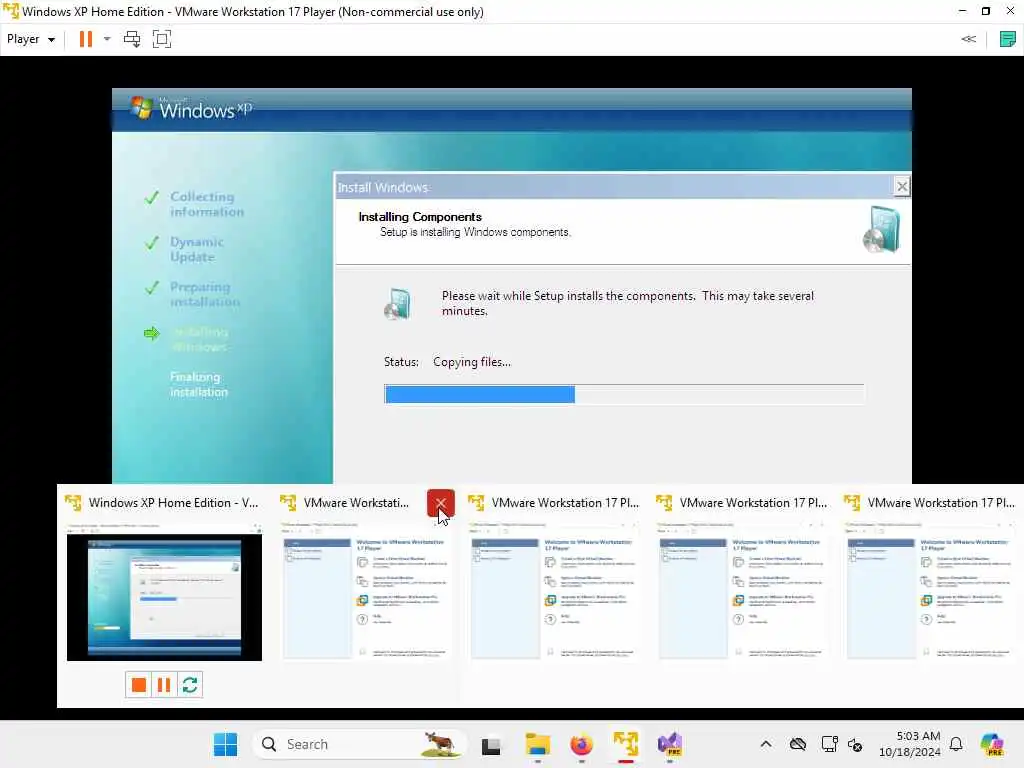
Task: Close the Install Windows dialog
Action: 901,187
